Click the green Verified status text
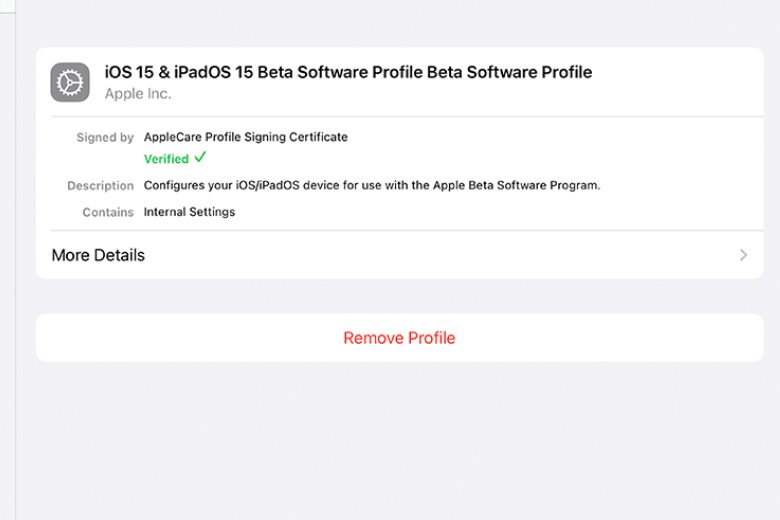This screenshot has width=780, height=520. [x=166, y=159]
